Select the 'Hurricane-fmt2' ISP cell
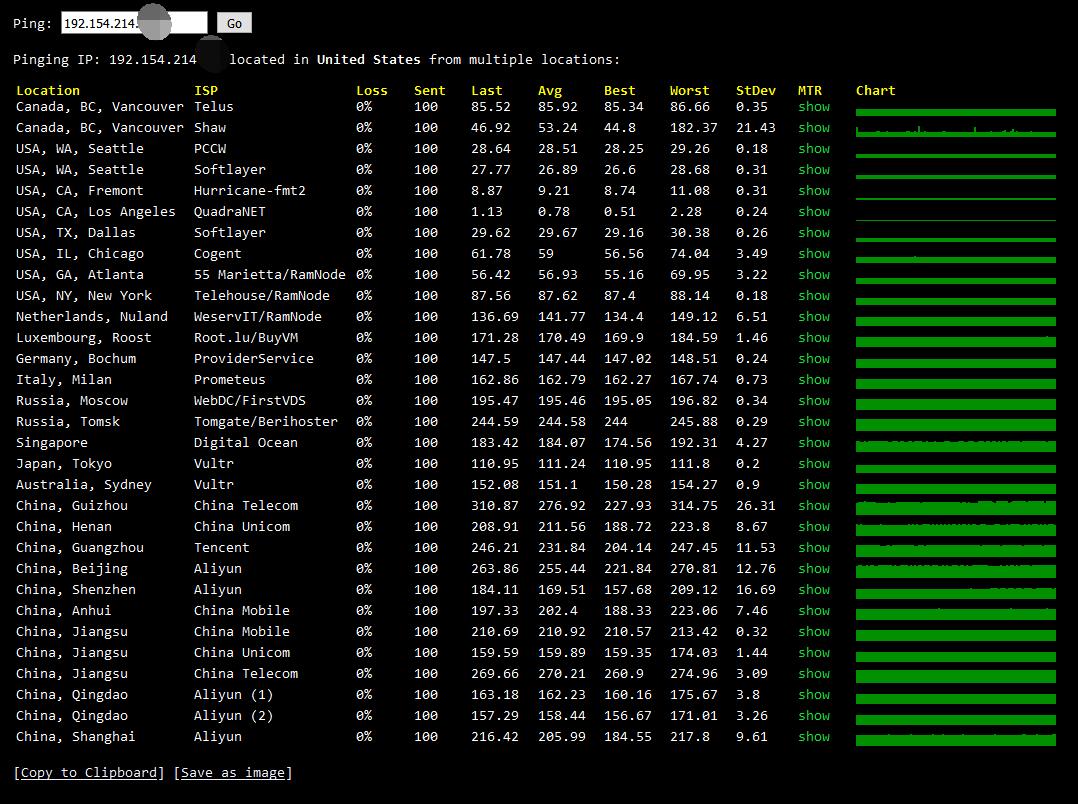1078x804 pixels. [250, 191]
